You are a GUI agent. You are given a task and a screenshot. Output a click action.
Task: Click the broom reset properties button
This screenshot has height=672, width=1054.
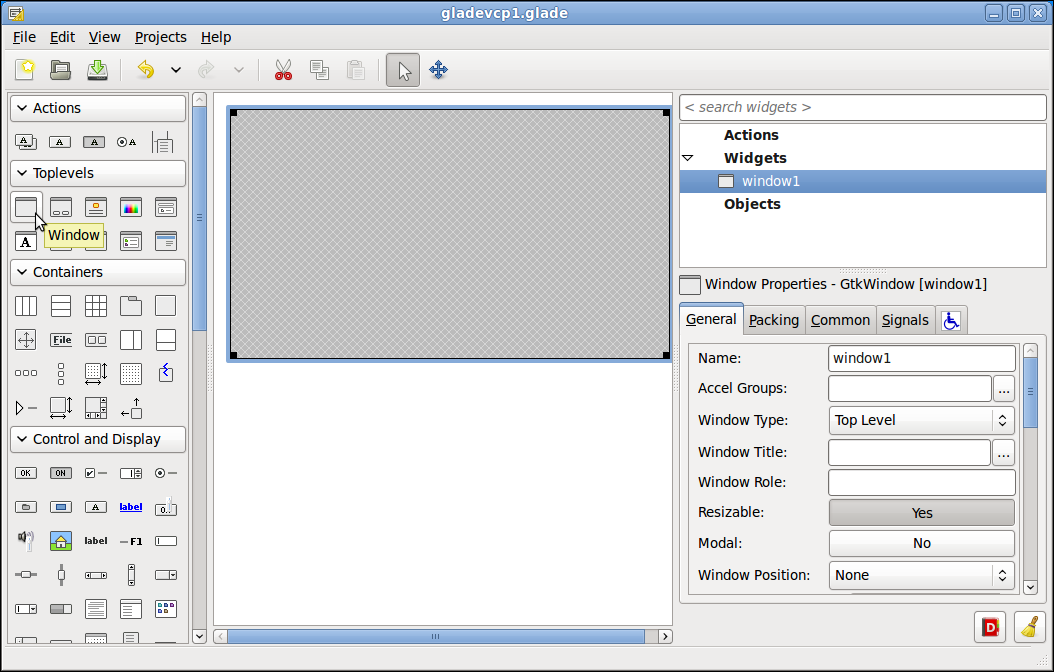(x=1030, y=627)
